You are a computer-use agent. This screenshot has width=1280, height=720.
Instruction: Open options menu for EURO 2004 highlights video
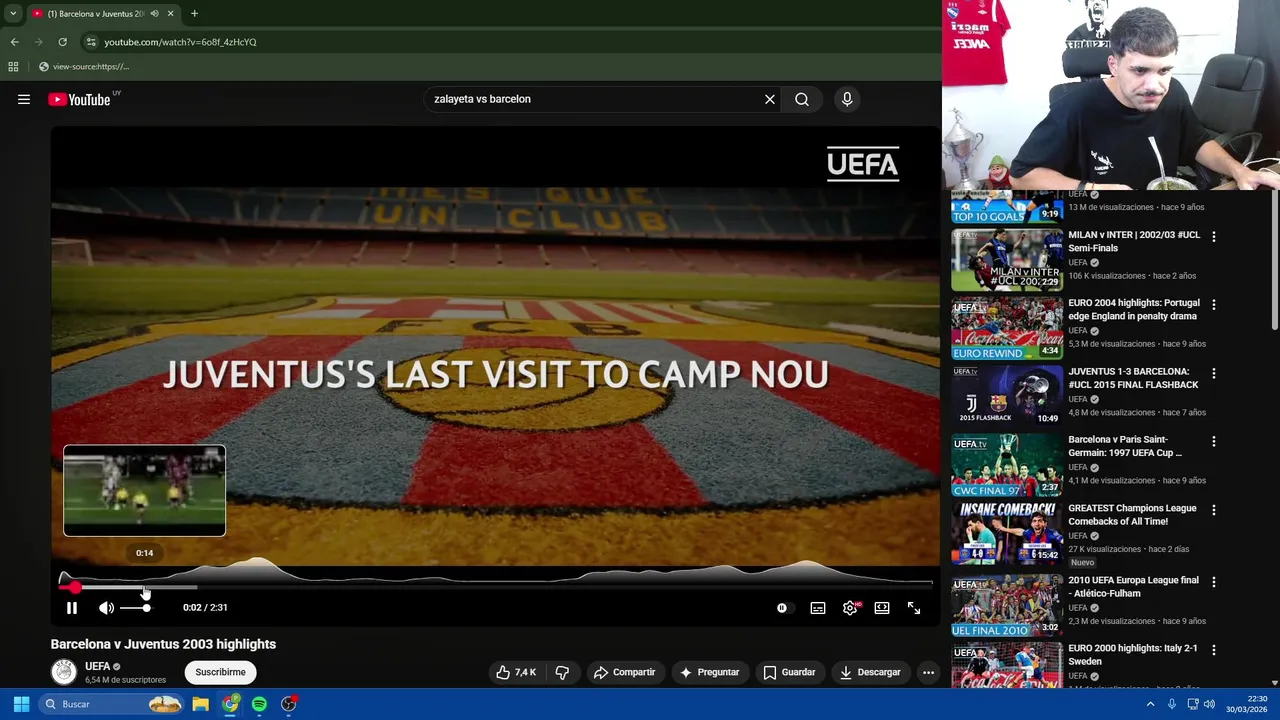(x=1214, y=305)
